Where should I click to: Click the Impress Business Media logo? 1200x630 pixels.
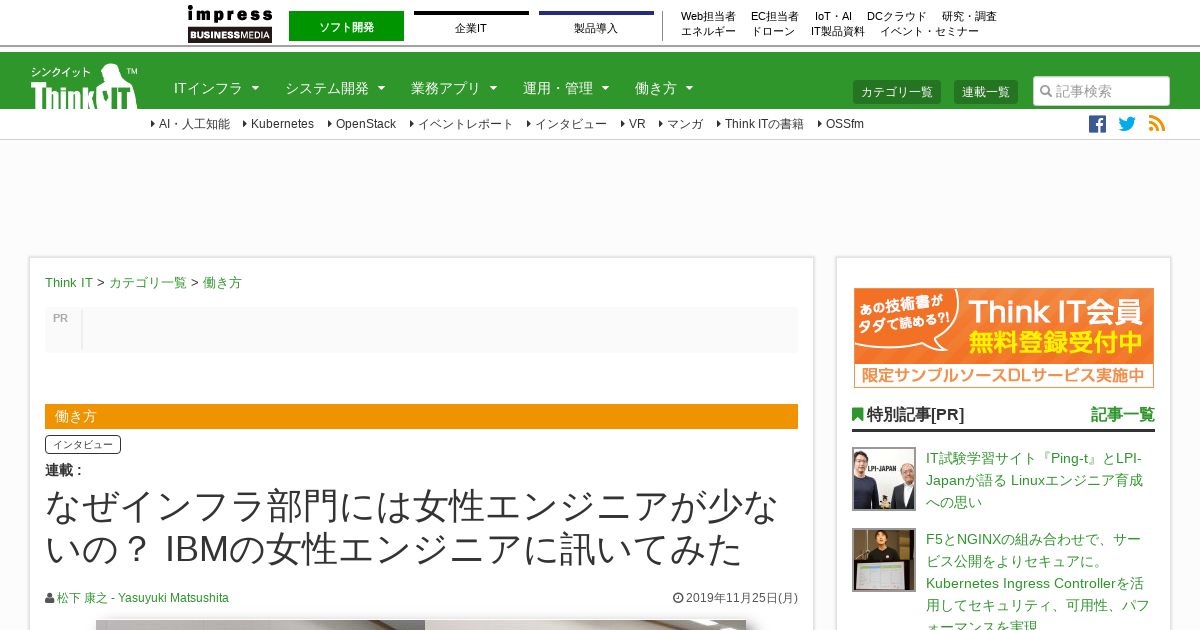230,23
